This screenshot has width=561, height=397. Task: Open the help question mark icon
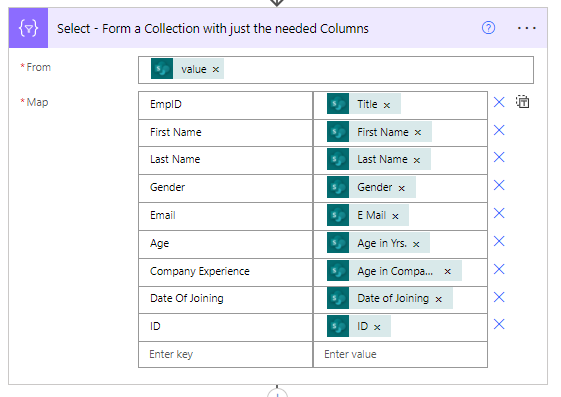pos(488,28)
